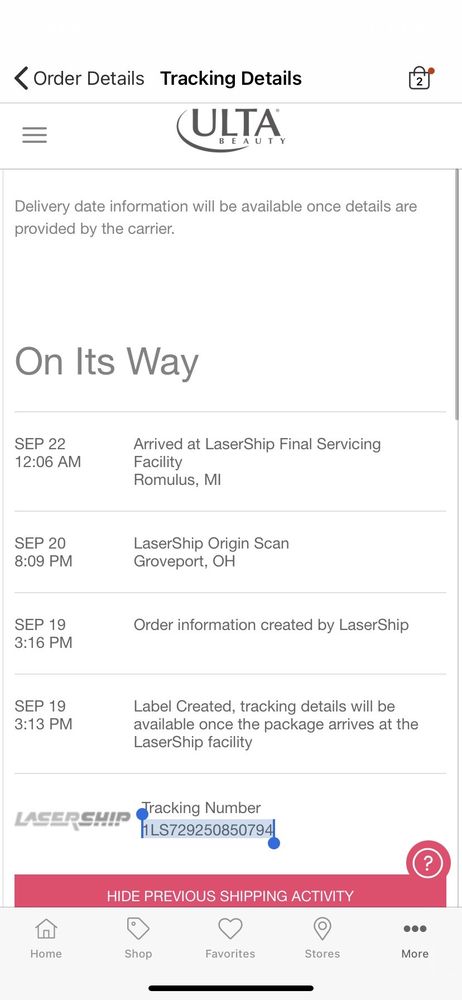
Task: Open the pink help question mark button
Action: coord(428,864)
